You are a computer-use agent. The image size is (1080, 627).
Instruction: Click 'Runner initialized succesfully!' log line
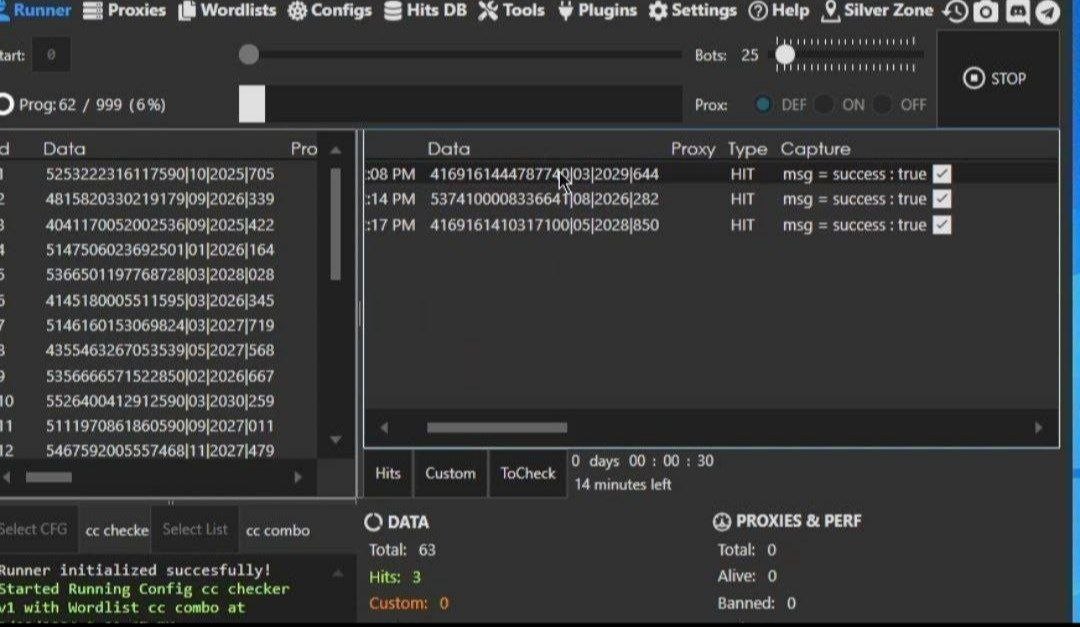click(136, 571)
